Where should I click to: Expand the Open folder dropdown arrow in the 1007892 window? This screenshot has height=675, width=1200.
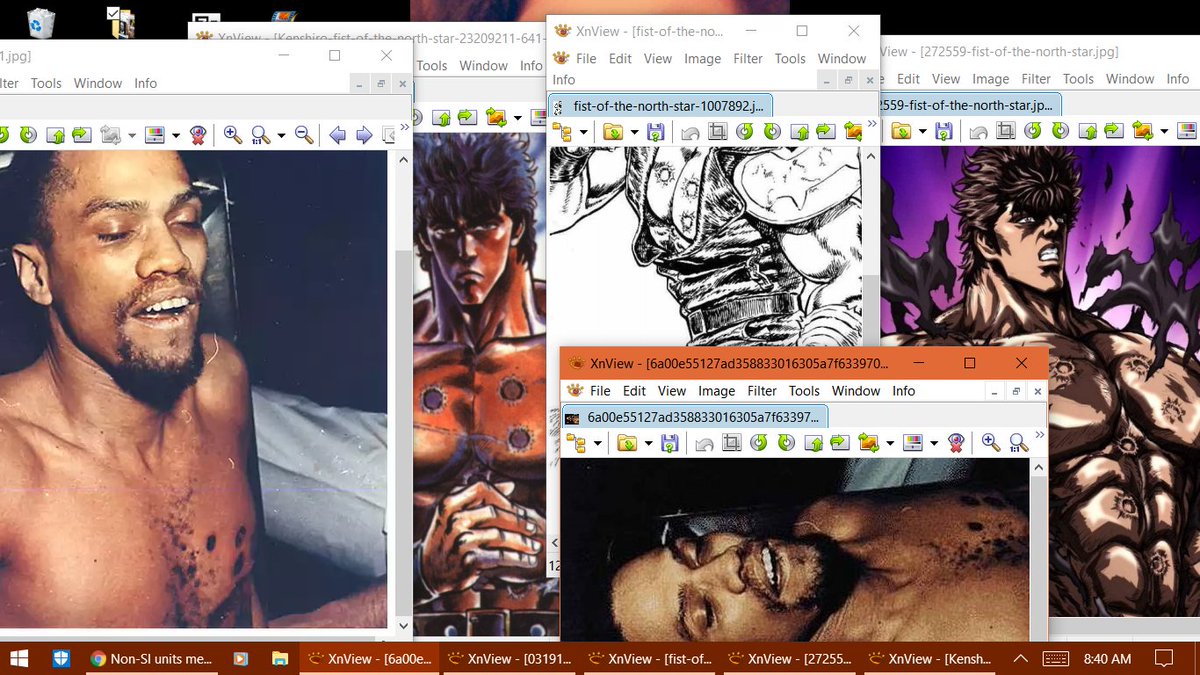pos(633,132)
